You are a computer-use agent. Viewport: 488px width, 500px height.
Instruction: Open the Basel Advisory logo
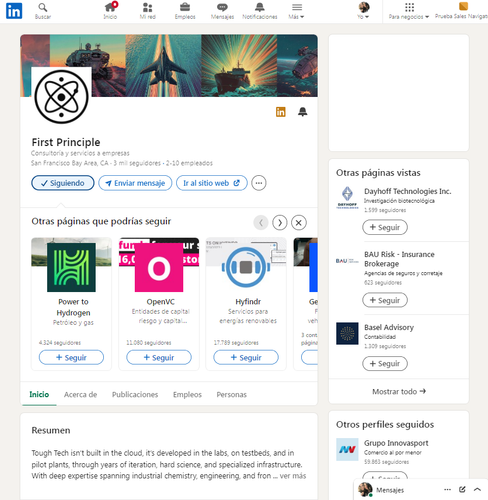click(347, 333)
